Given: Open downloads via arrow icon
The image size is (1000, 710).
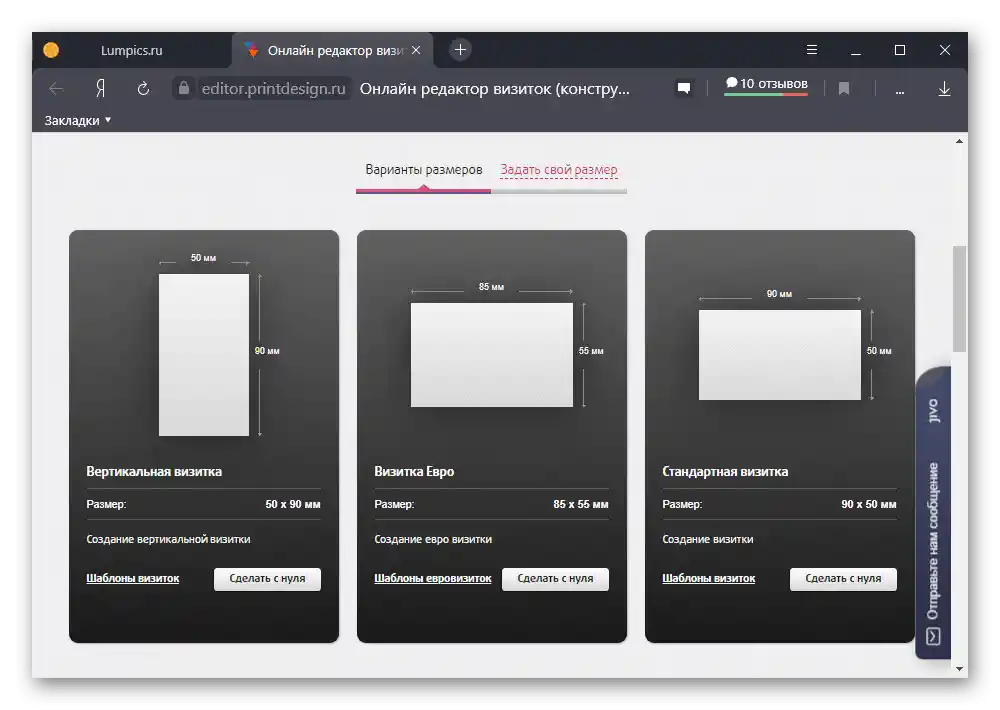Looking at the screenshot, I should [945, 89].
